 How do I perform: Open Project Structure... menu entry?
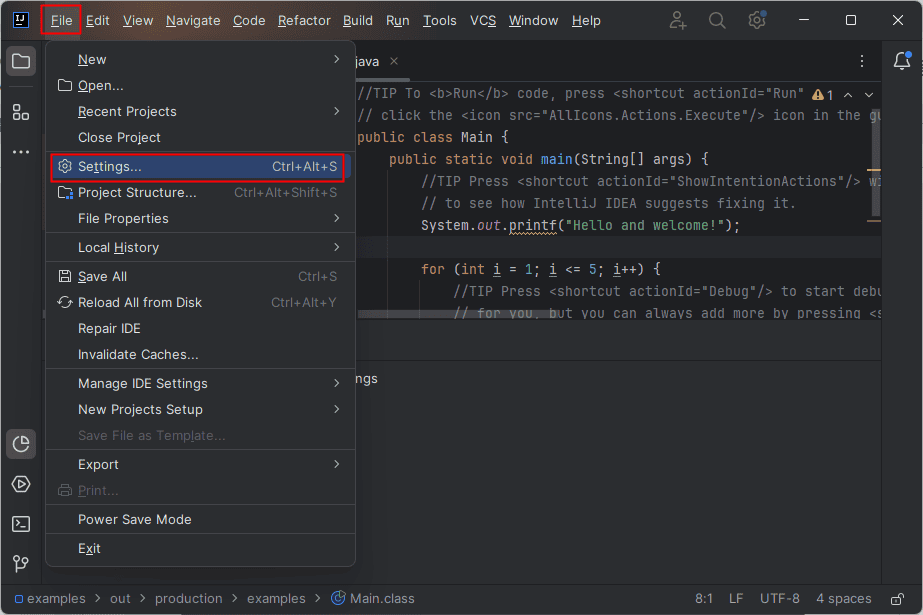coord(200,192)
